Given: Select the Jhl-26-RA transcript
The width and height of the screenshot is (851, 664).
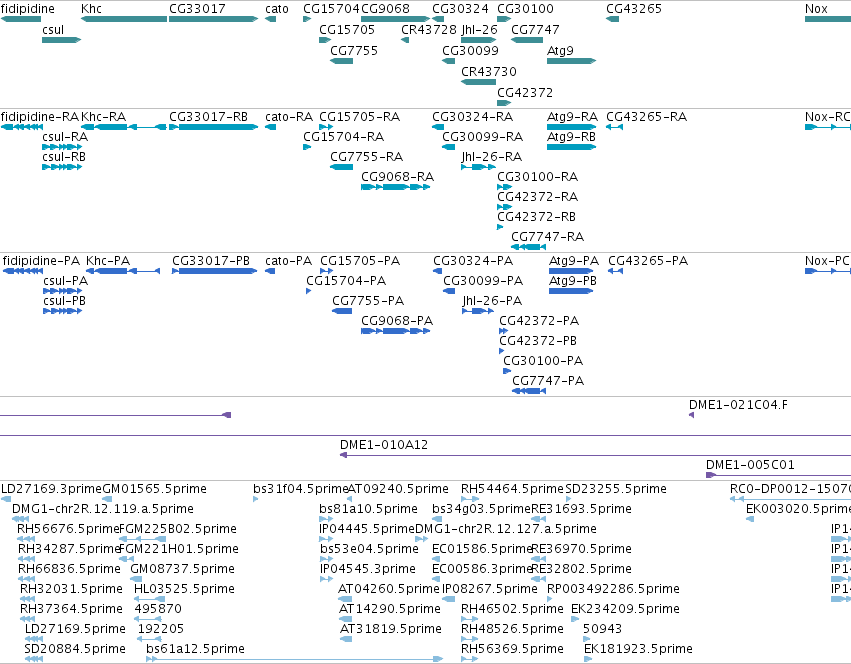Looking at the screenshot, I should 478,167.
